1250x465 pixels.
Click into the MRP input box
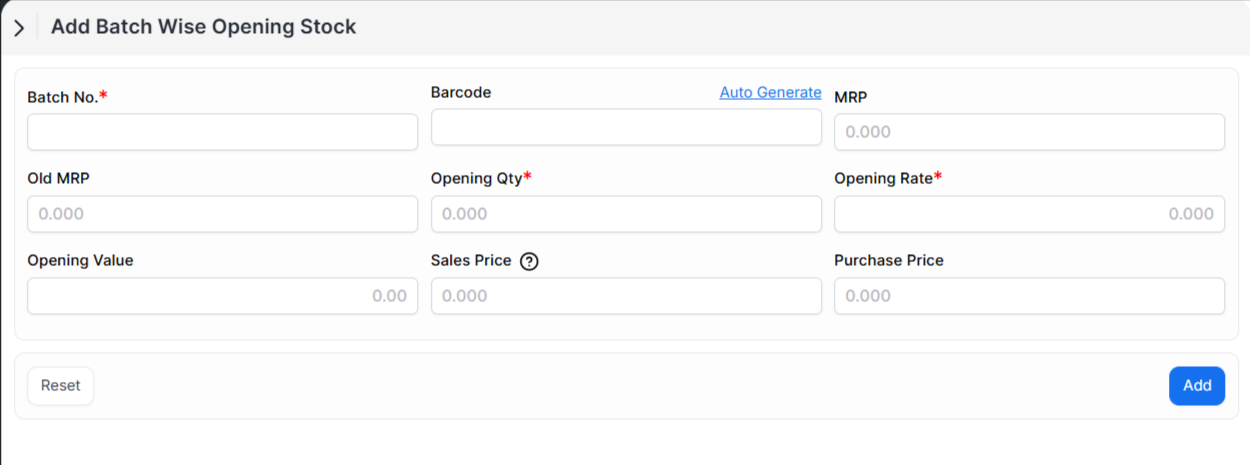[x=1029, y=132]
